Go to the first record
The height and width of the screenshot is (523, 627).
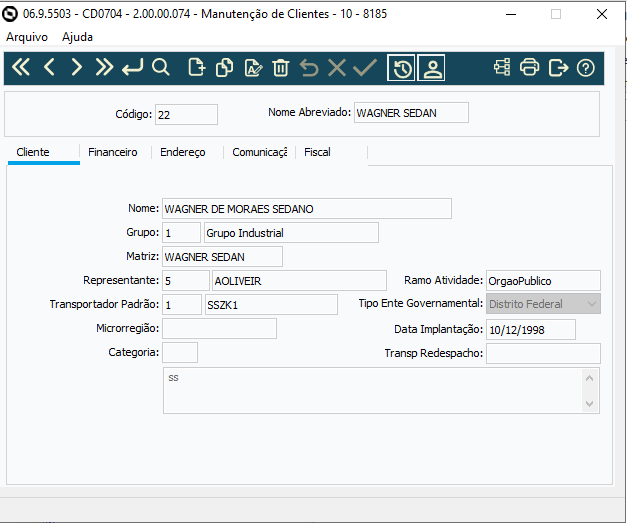[x=21, y=67]
